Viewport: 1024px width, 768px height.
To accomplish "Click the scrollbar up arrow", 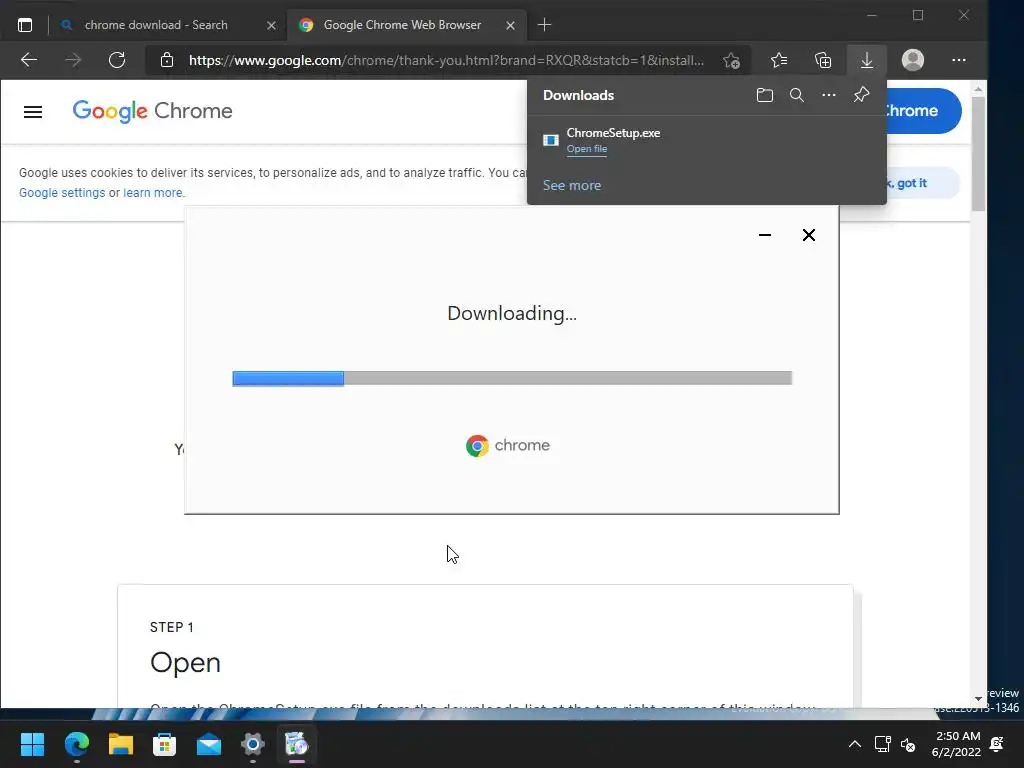I will pyautogui.click(x=978, y=89).
